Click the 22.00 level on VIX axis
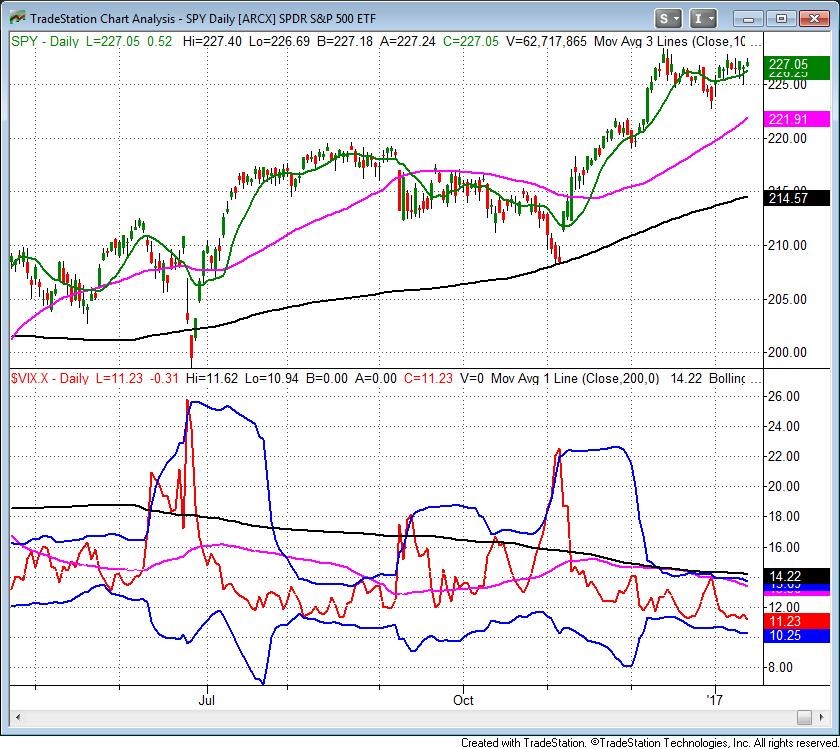Image resolution: width=840 pixels, height=749 pixels. click(x=783, y=456)
